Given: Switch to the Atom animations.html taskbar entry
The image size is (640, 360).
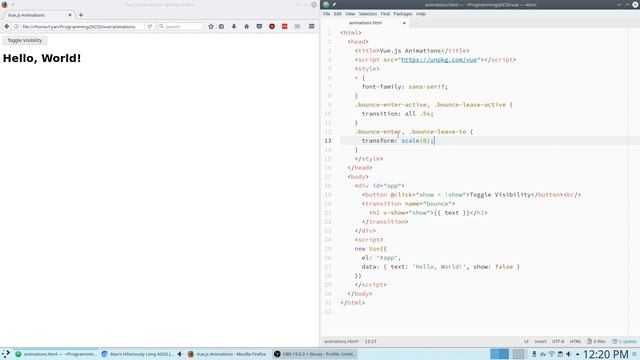Looking at the screenshot, I should (x=56, y=354).
